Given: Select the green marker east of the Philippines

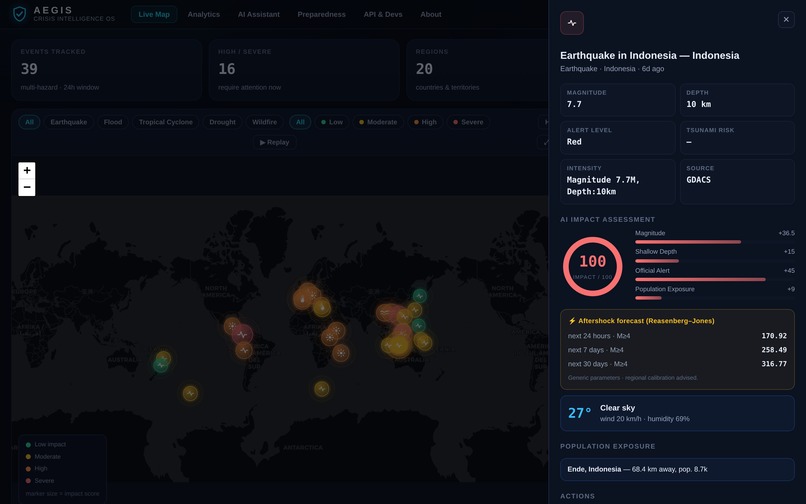Looking at the screenshot, I should [x=418, y=325].
